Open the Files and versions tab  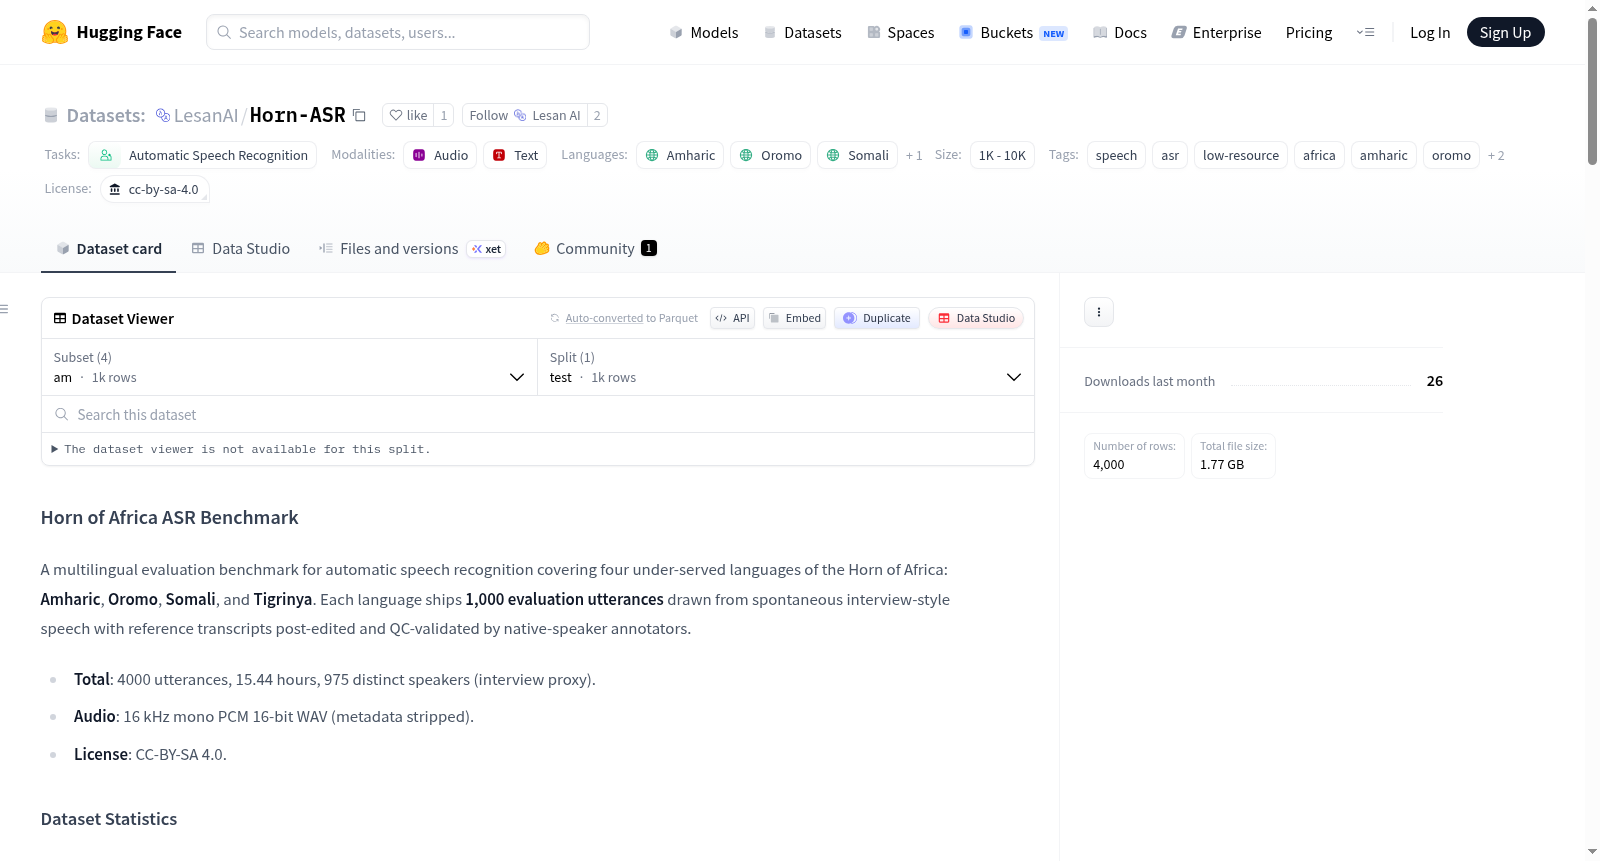point(411,248)
